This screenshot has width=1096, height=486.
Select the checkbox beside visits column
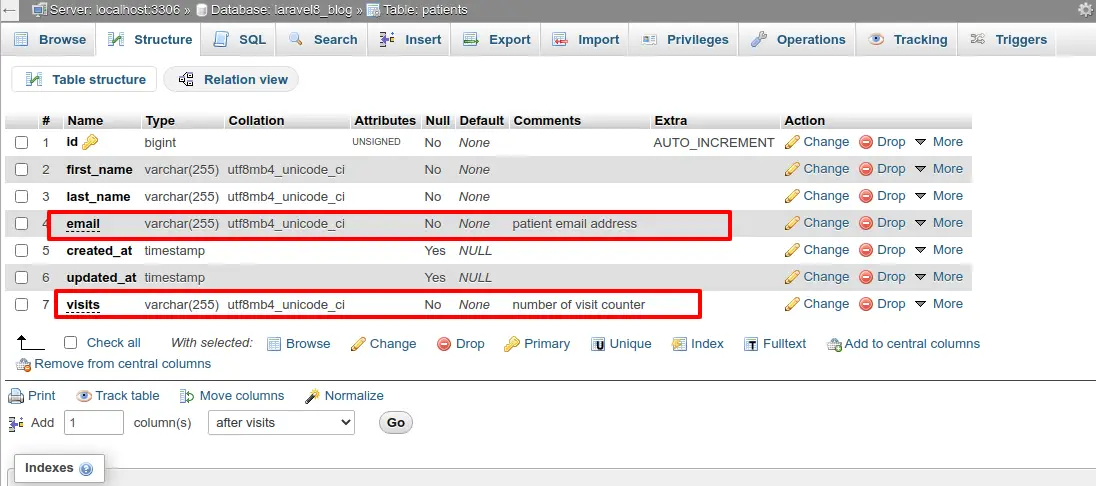[x=22, y=304]
